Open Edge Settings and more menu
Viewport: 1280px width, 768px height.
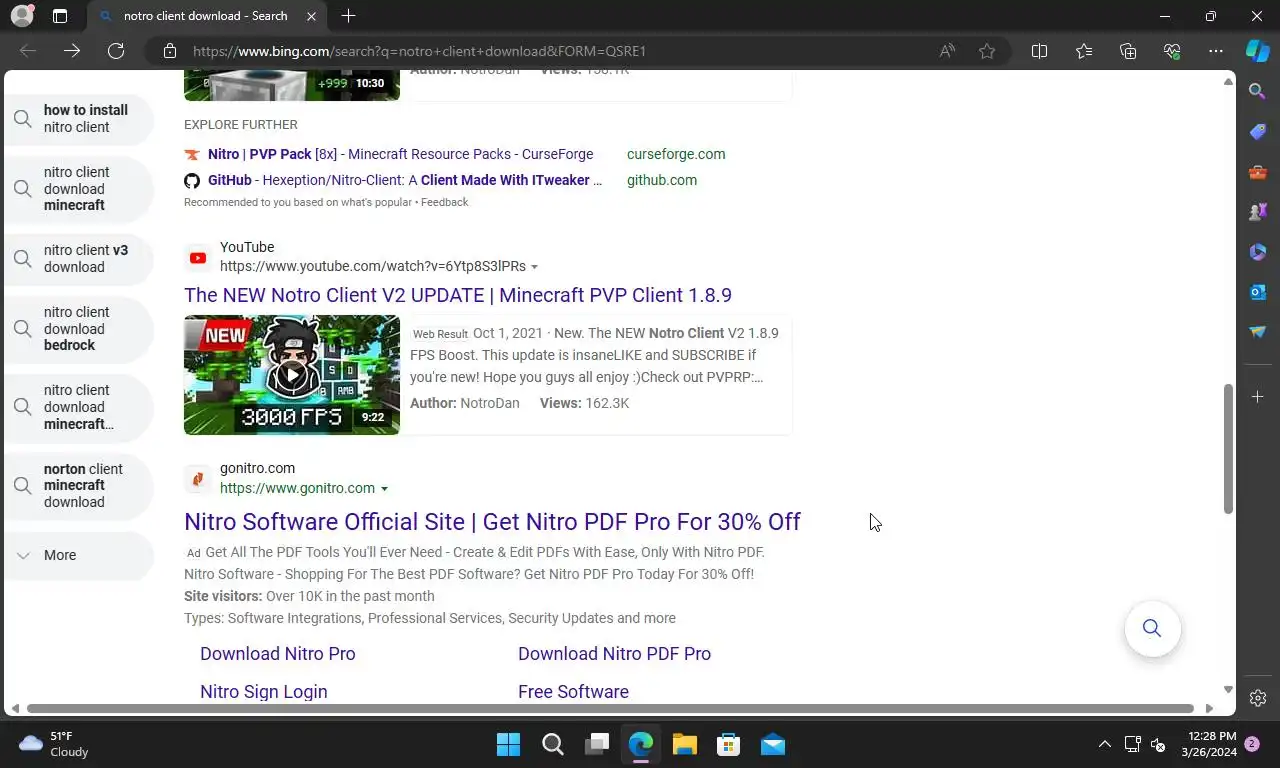pyautogui.click(x=1216, y=51)
